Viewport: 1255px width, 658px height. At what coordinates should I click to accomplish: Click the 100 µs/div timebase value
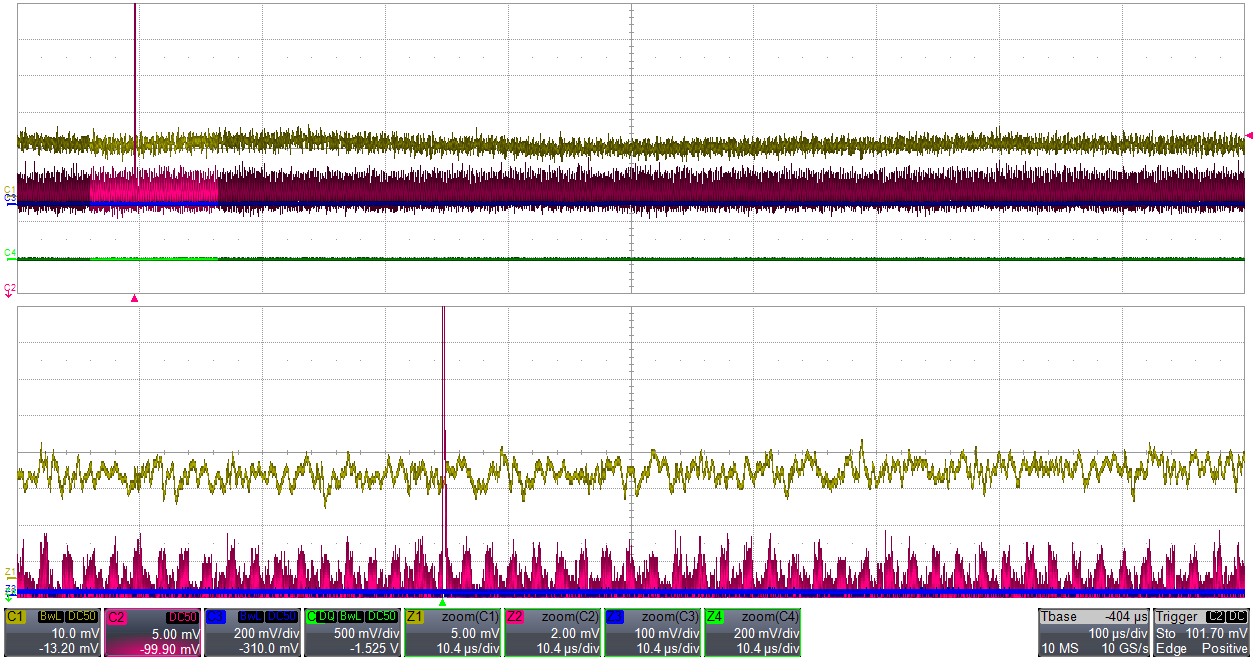coord(1118,633)
